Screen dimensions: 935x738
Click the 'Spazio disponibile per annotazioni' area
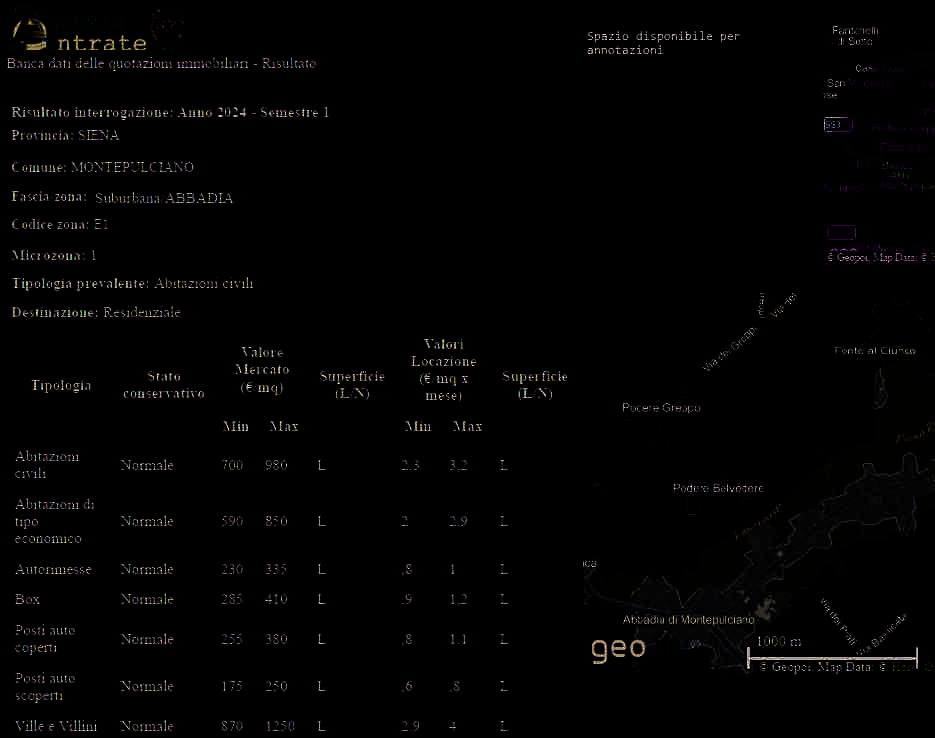[662, 43]
